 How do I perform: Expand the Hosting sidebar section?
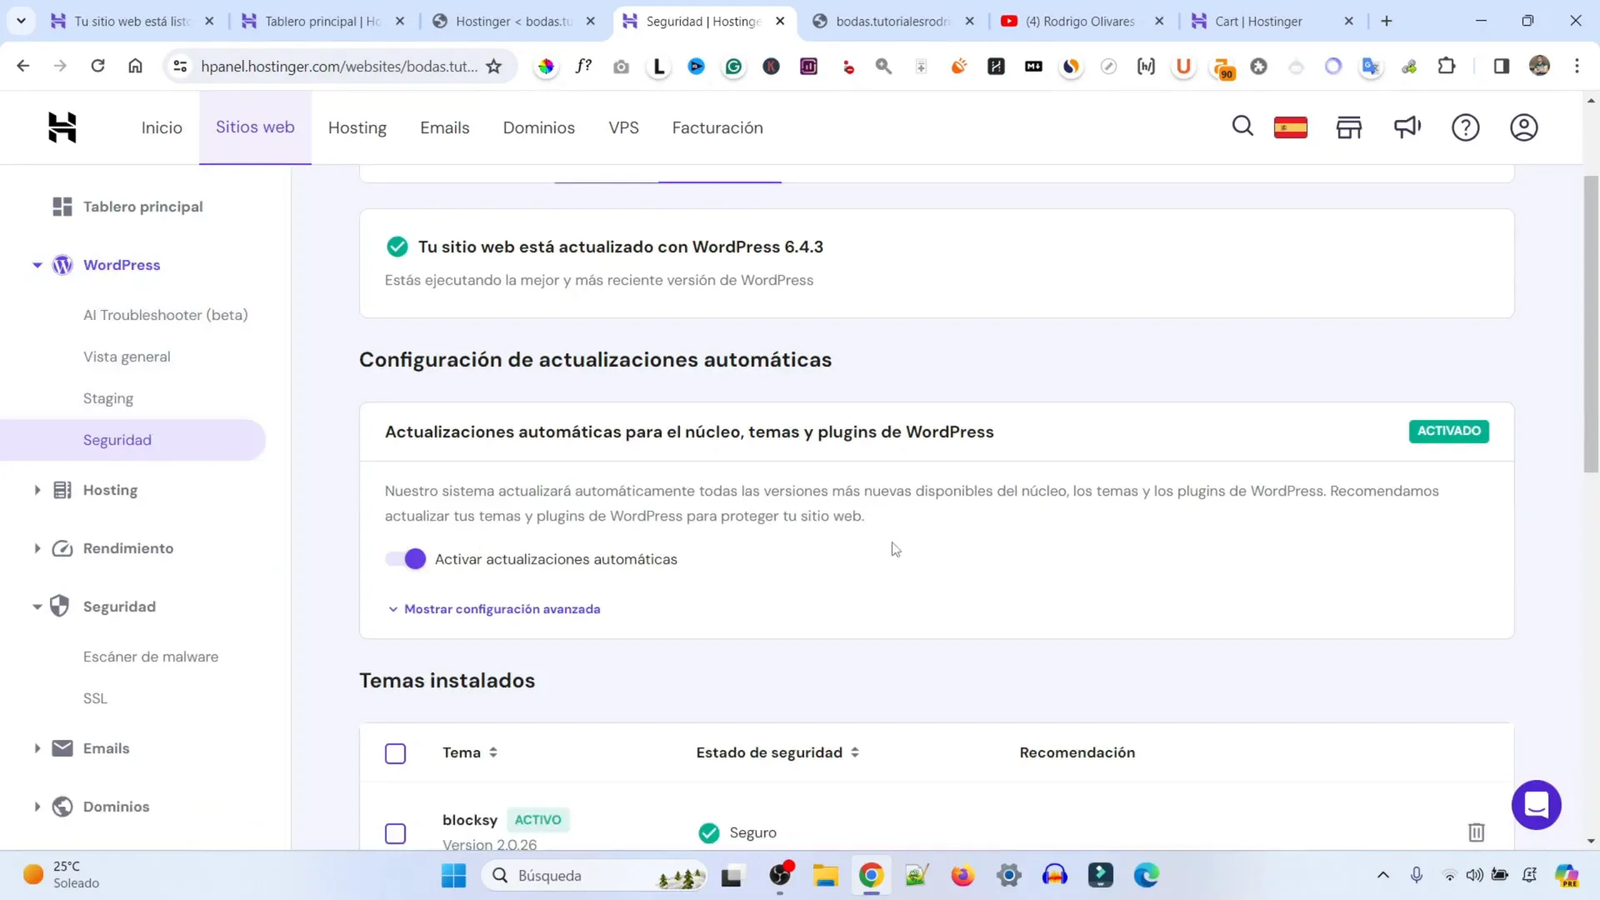click(x=37, y=490)
